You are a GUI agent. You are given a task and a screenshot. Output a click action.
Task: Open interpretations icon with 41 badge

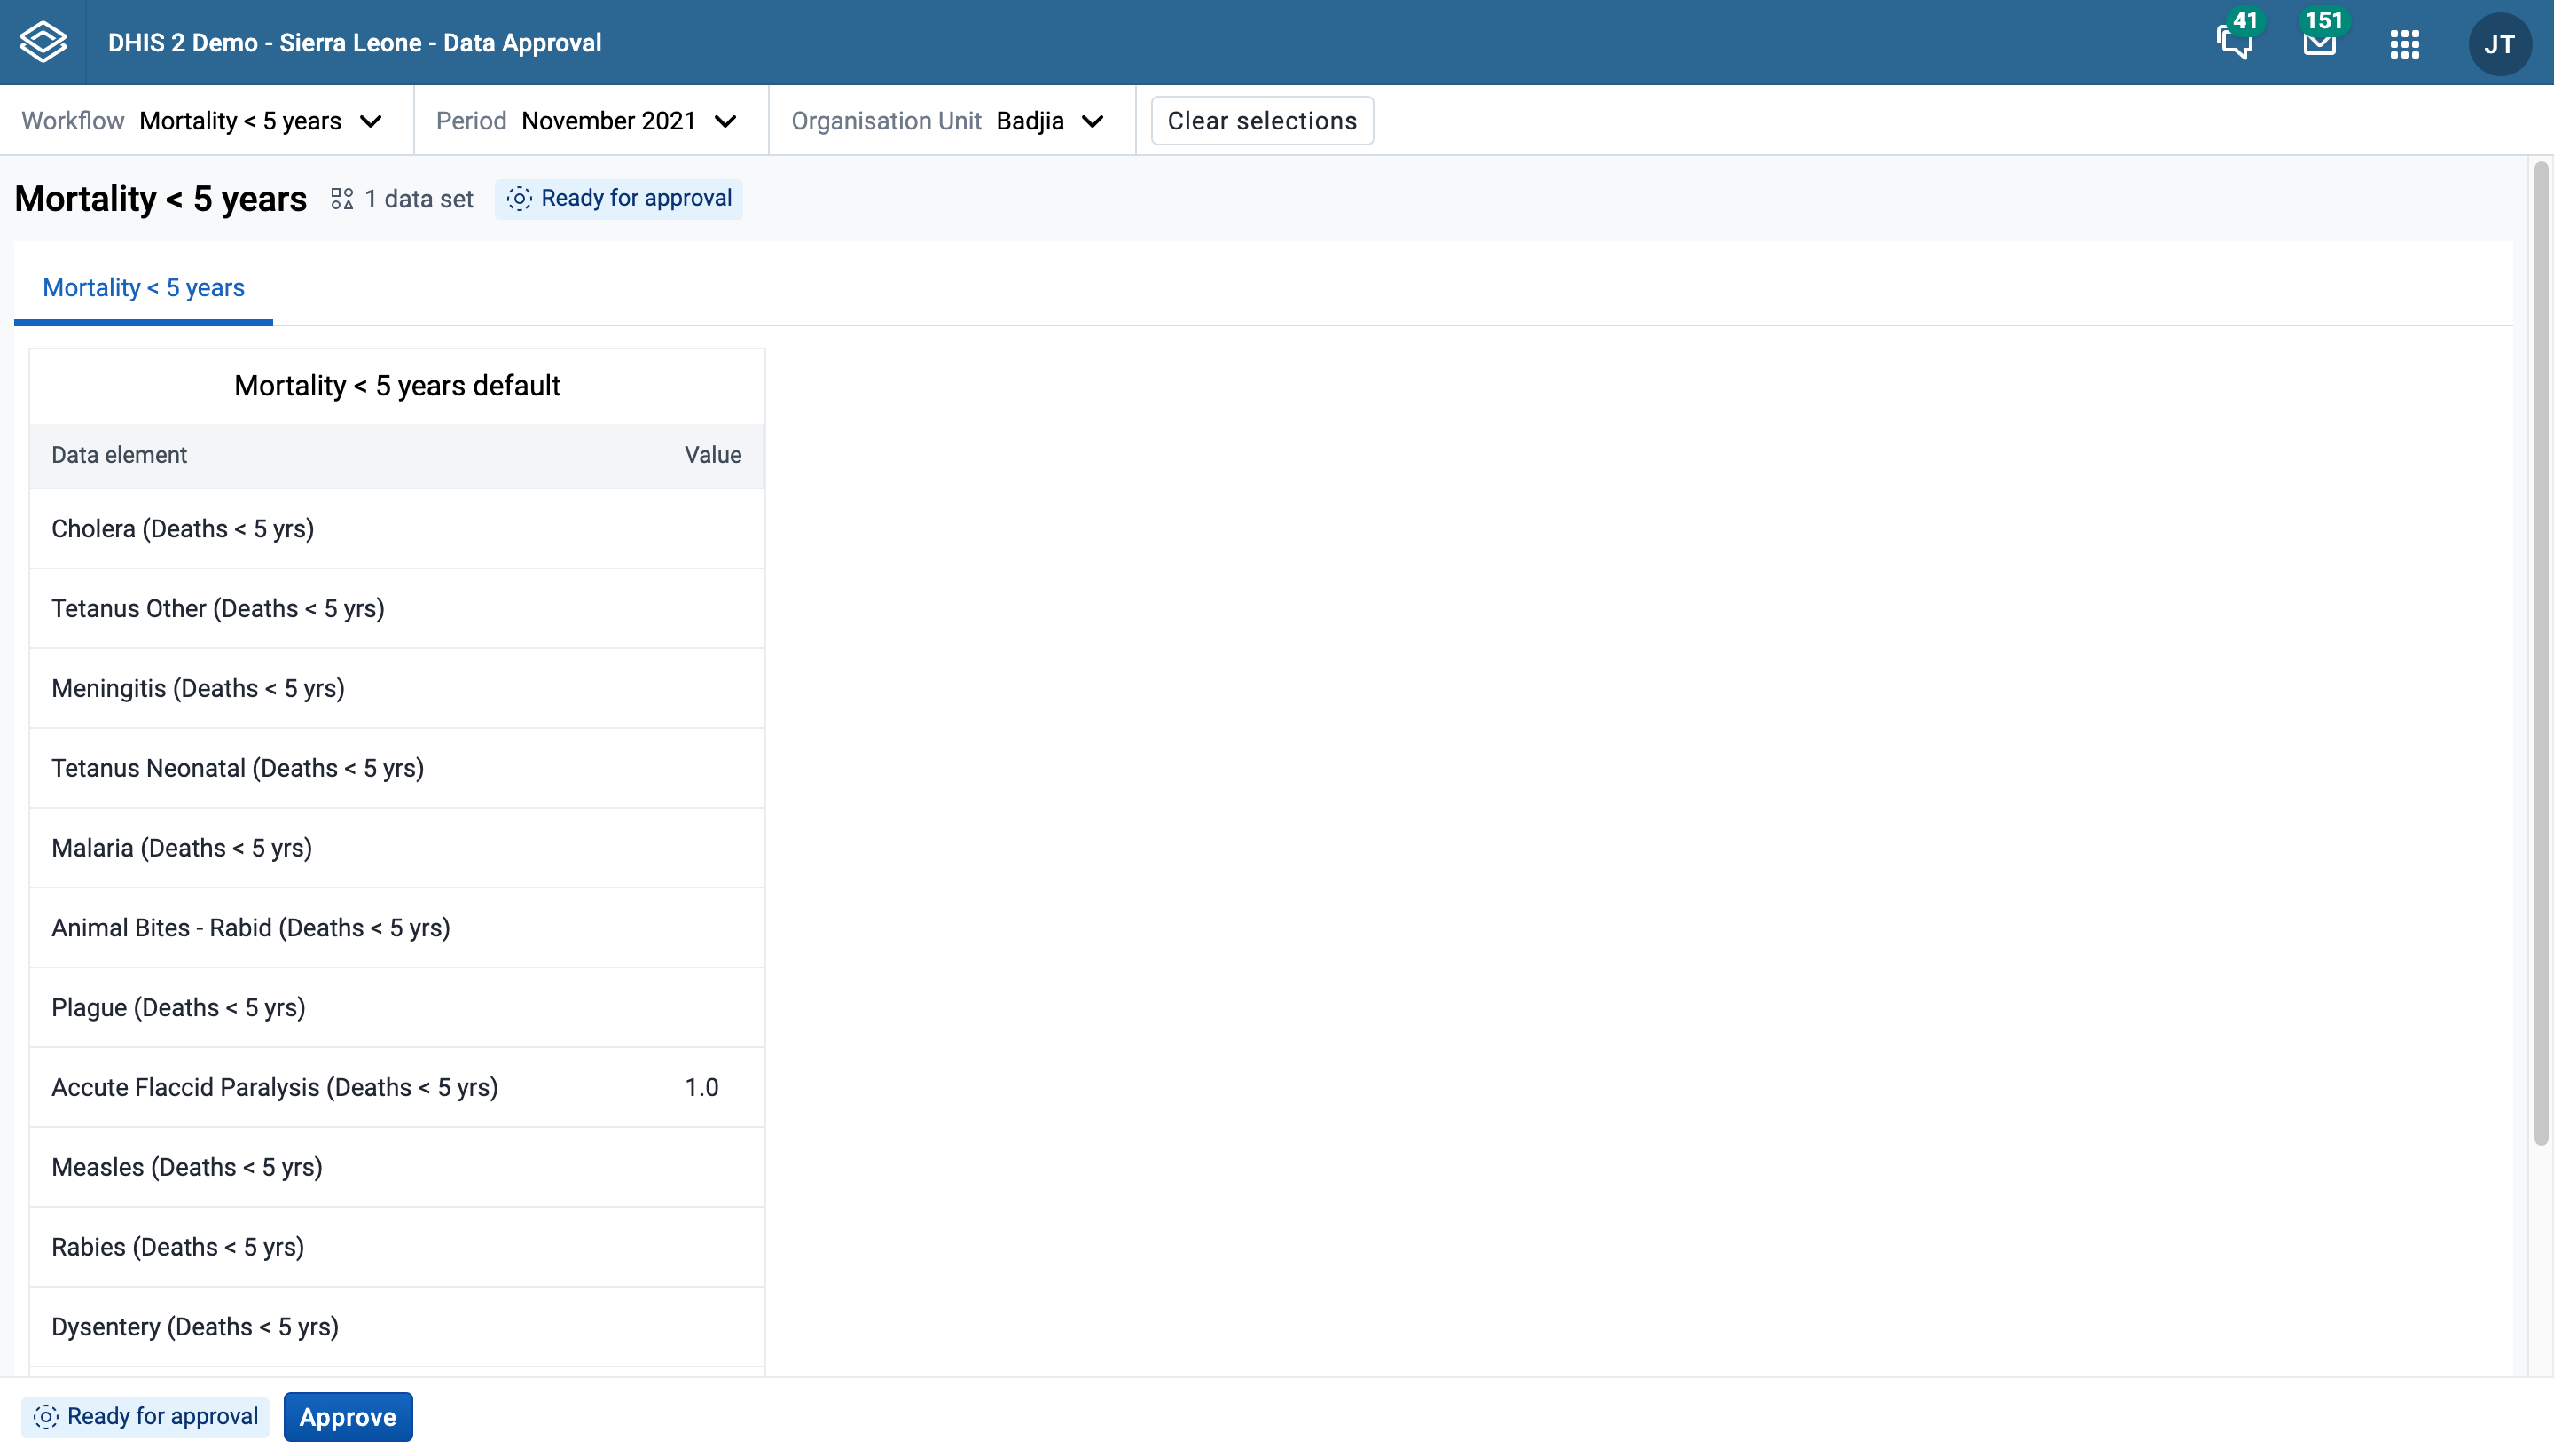click(x=2235, y=42)
